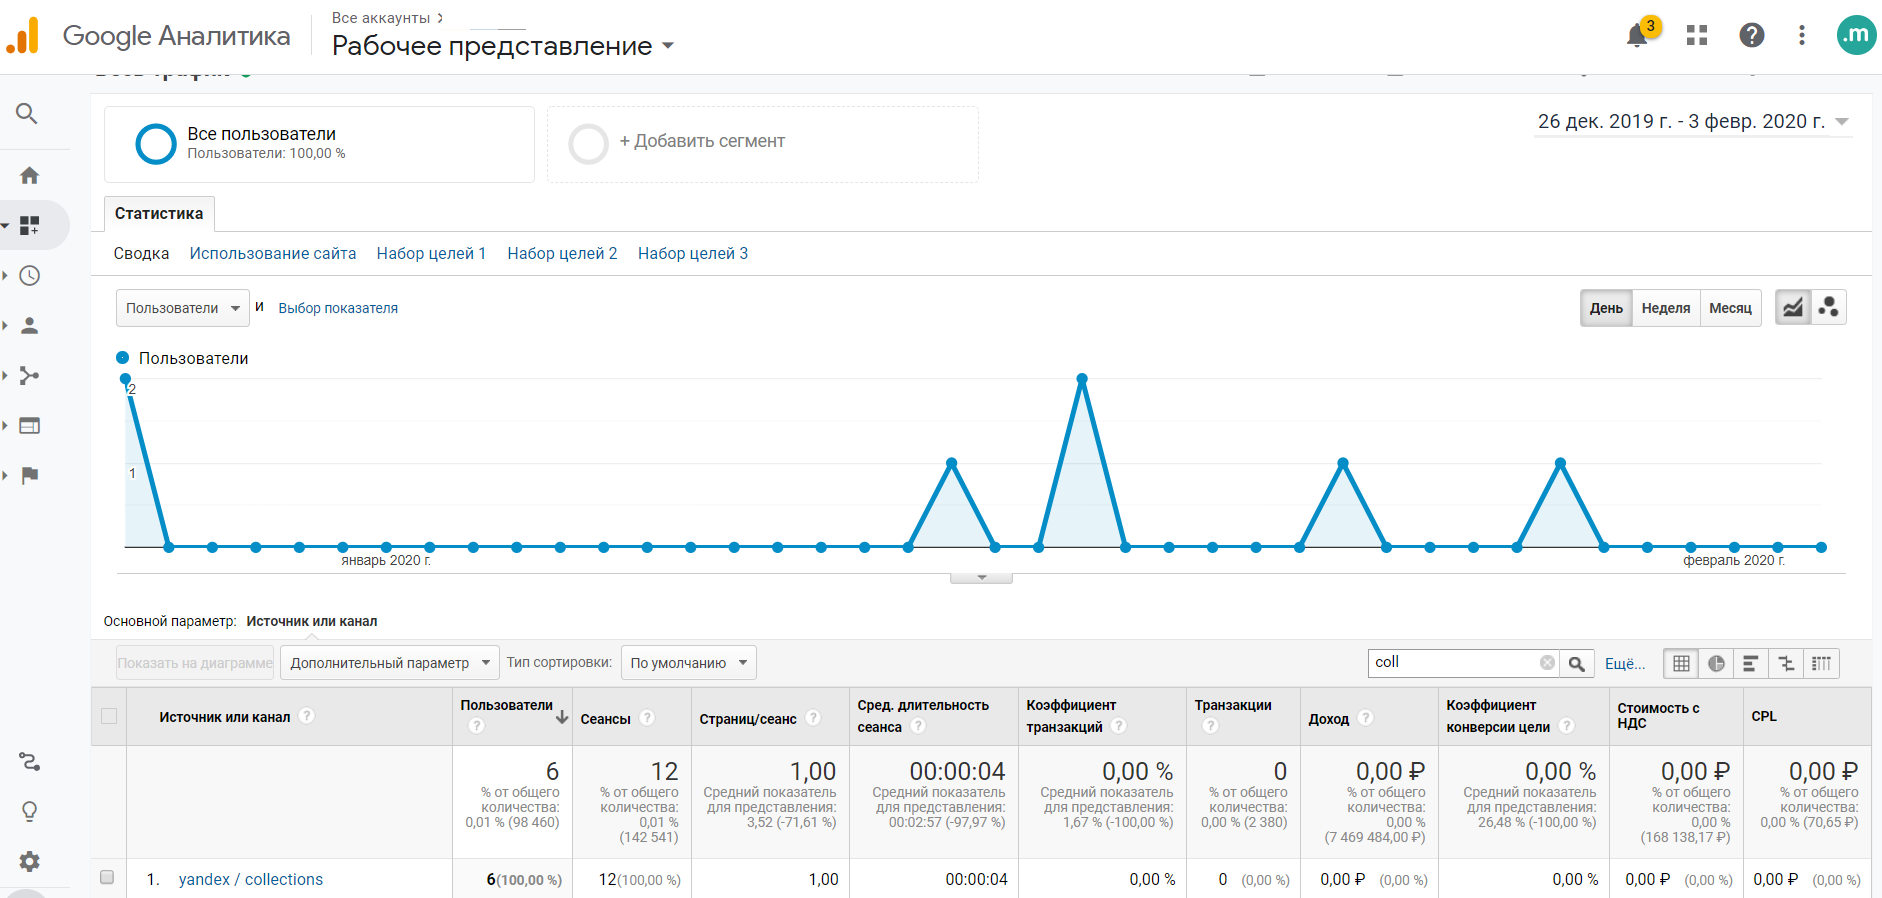Open the yandex / collections link

pos(251,879)
